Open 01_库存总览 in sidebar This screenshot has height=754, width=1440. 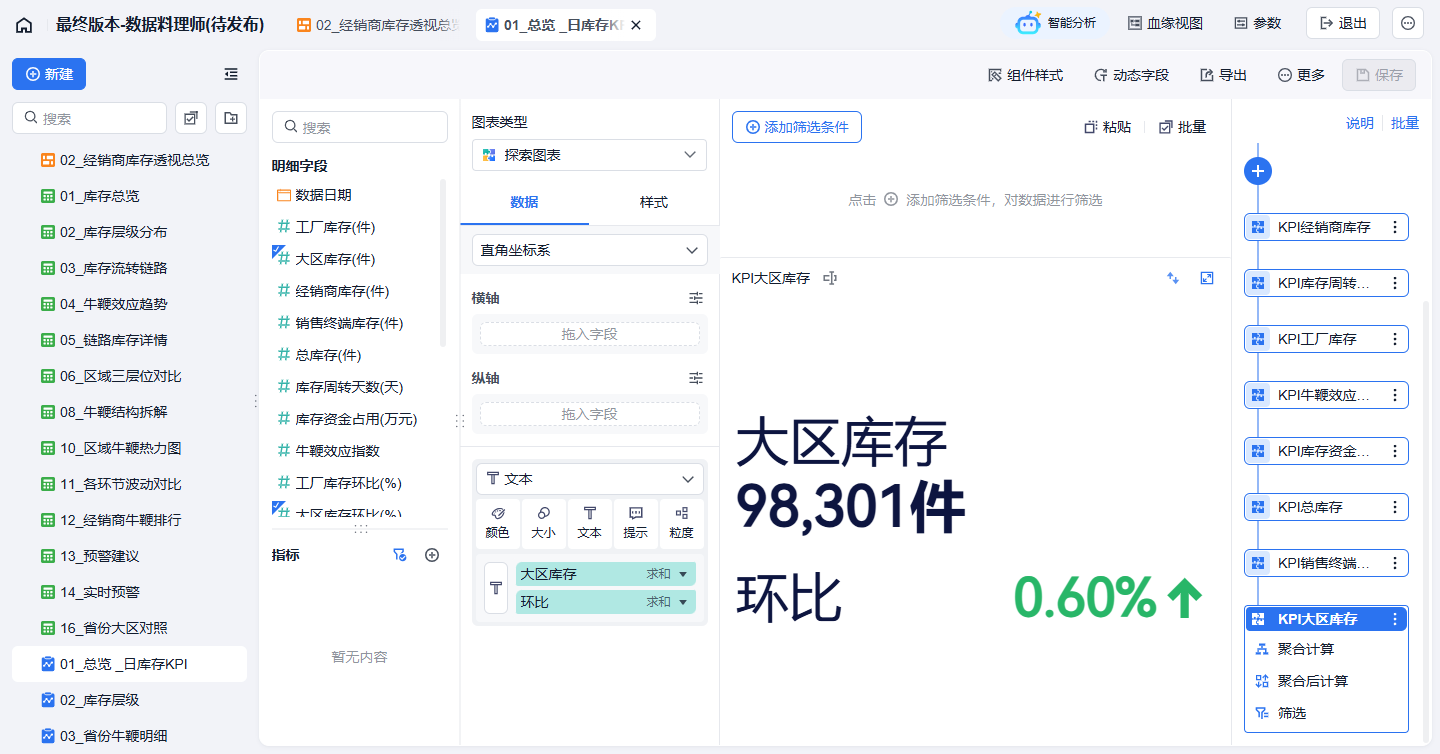(x=129, y=196)
